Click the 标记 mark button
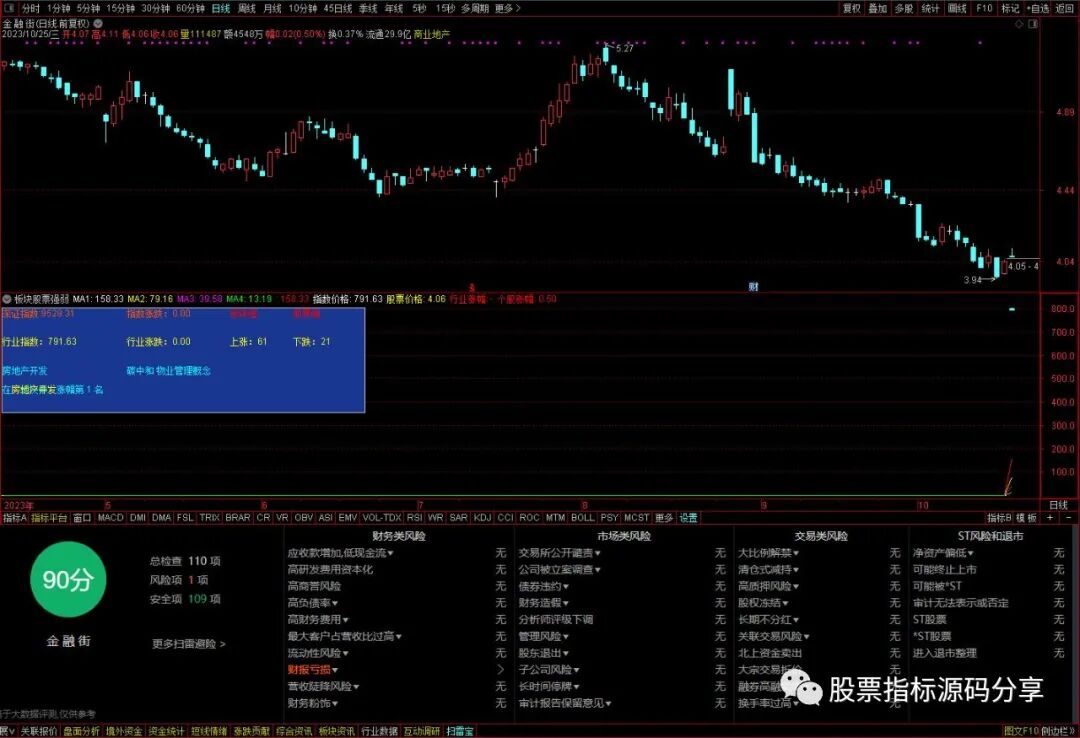This screenshot has width=1080, height=738. (x=1010, y=8)
